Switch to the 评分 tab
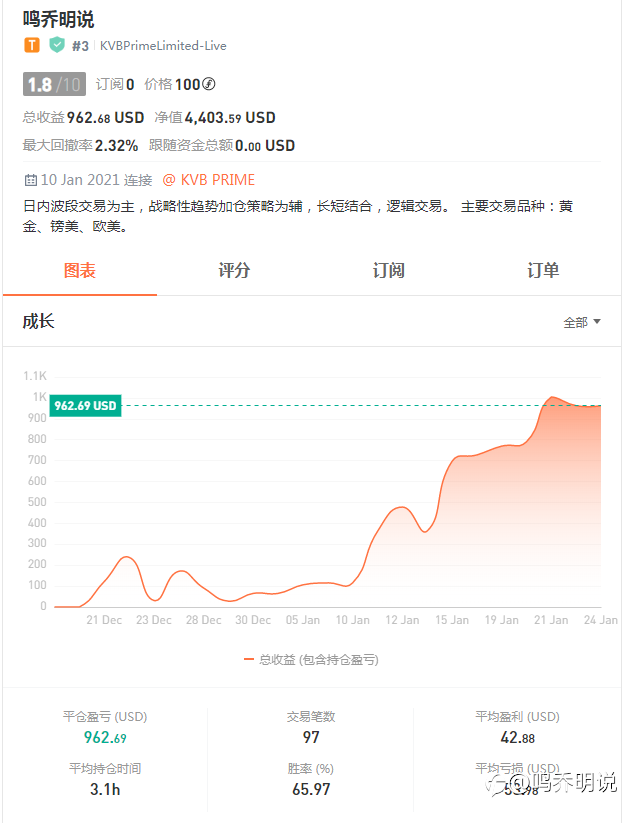The width and height of the screenshot is (623, 823). pyautogui.click(x=234, y=271)
